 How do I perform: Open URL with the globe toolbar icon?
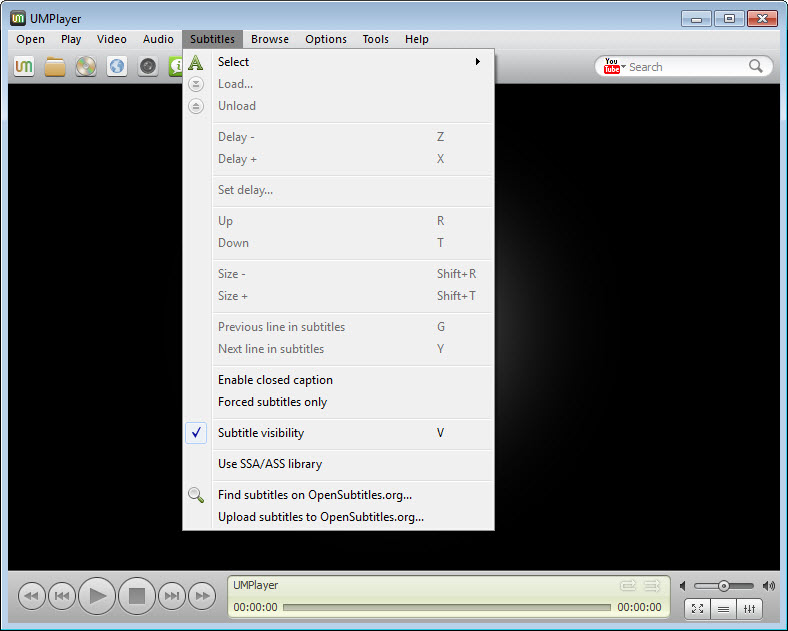point(117,66)
